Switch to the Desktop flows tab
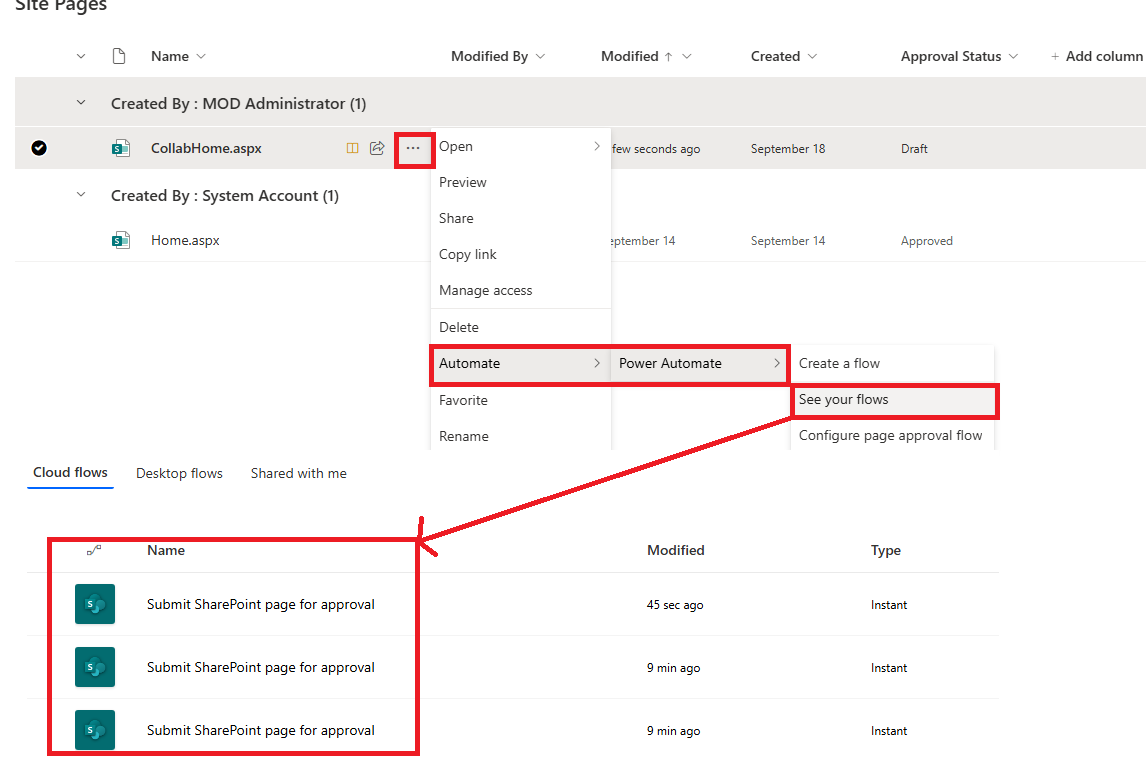 [179, 473]
